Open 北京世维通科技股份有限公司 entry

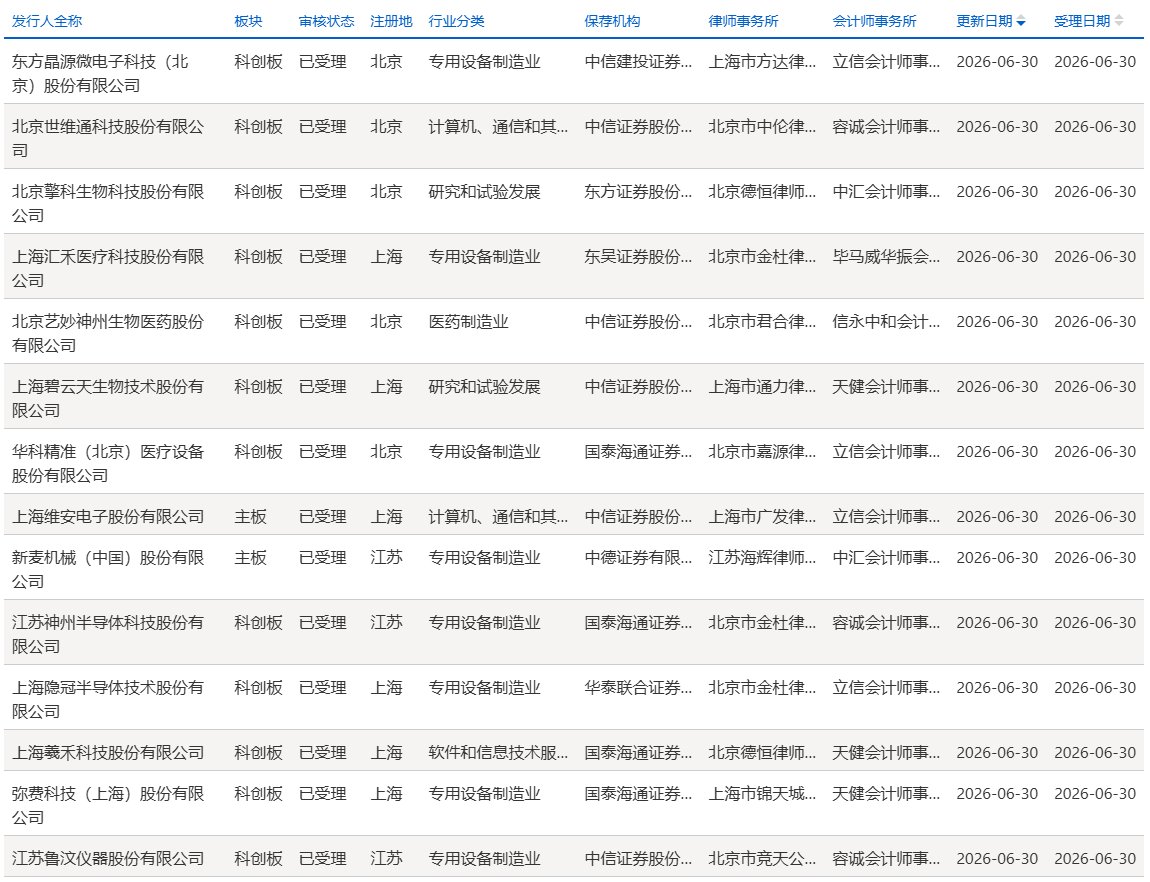pyautogui.click(x=108, y=139)
